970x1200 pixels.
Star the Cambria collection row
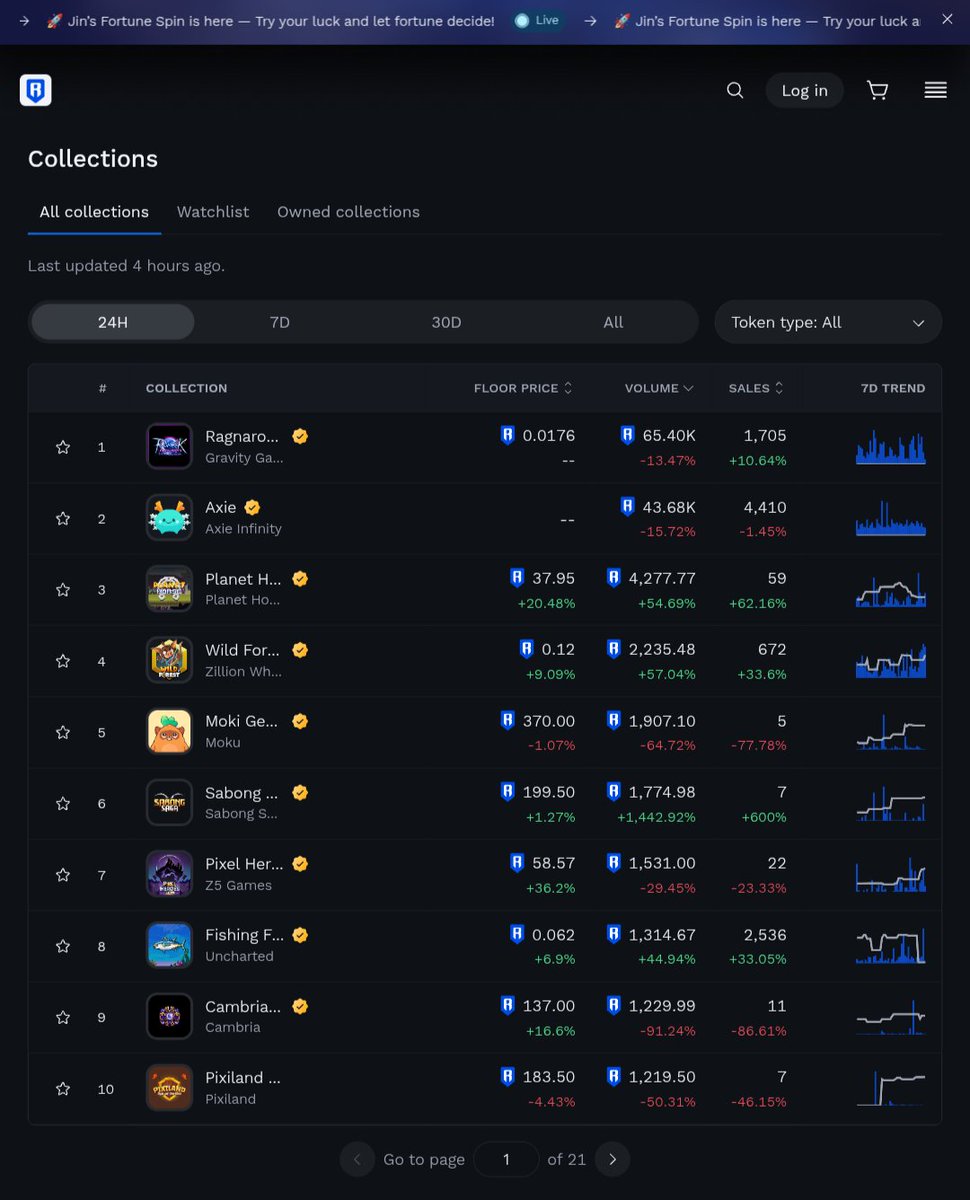tap(63, 1017)
